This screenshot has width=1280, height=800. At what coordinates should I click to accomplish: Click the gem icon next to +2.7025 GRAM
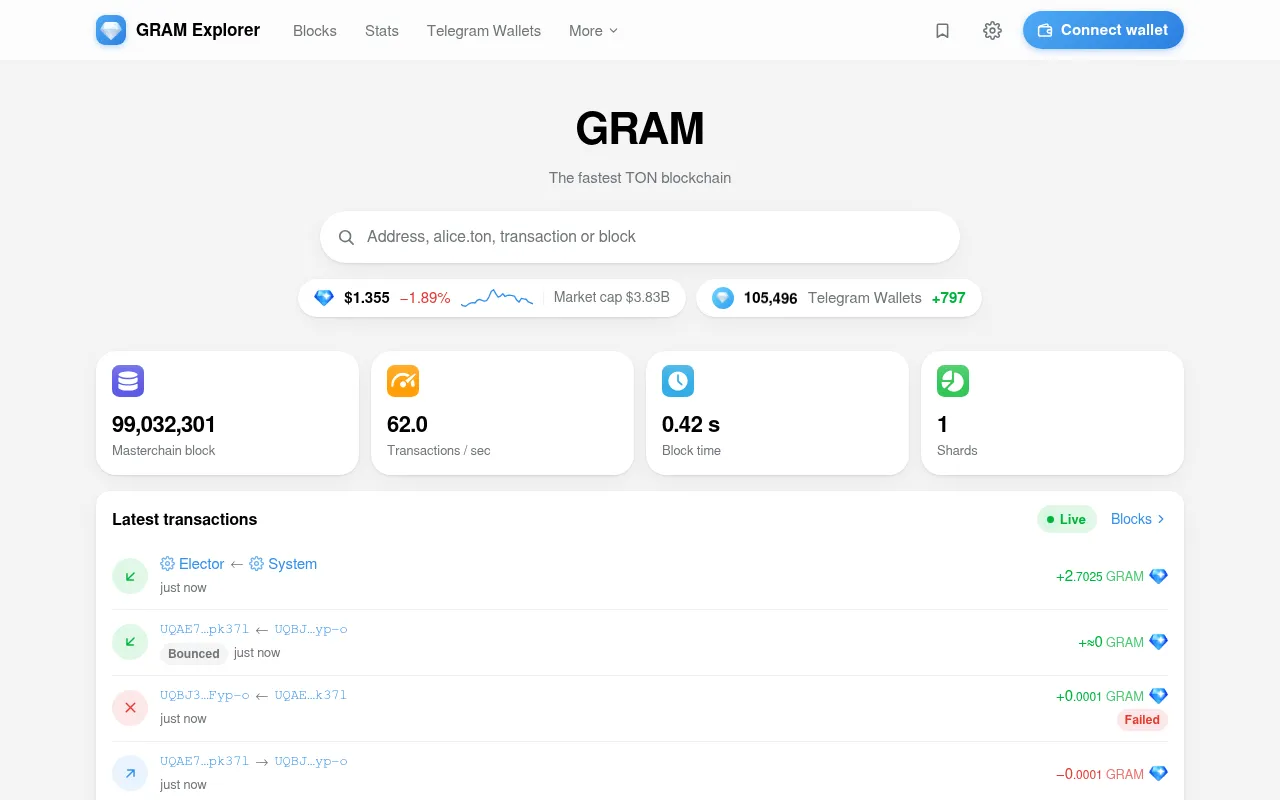(1158, 576)
